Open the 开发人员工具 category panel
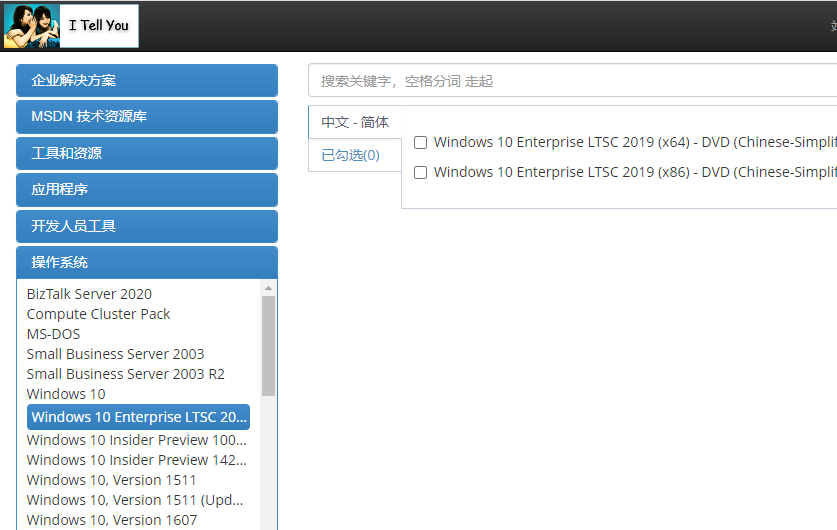Screen dimensions: 837x530 coord(147,227)
